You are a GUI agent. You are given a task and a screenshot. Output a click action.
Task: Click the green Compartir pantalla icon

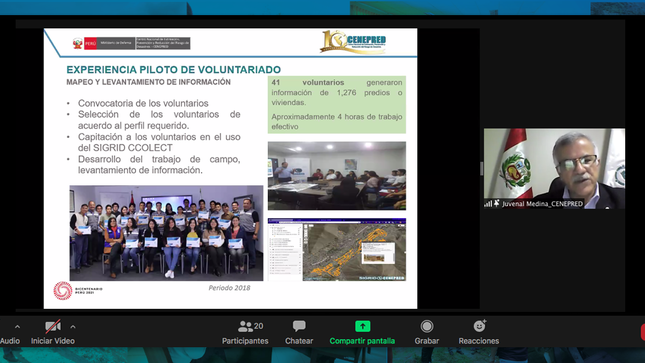click(x=362, y=326)
